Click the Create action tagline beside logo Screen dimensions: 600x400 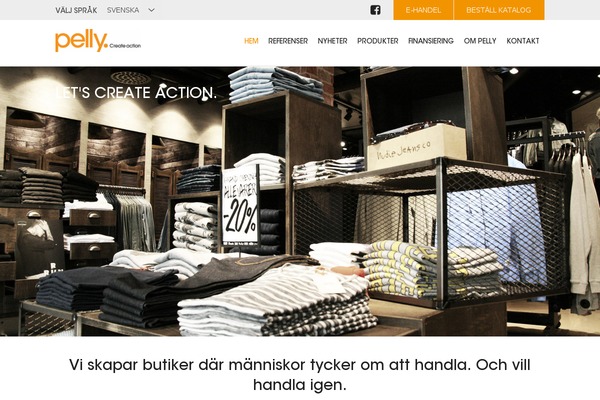(x=125, y=46)
